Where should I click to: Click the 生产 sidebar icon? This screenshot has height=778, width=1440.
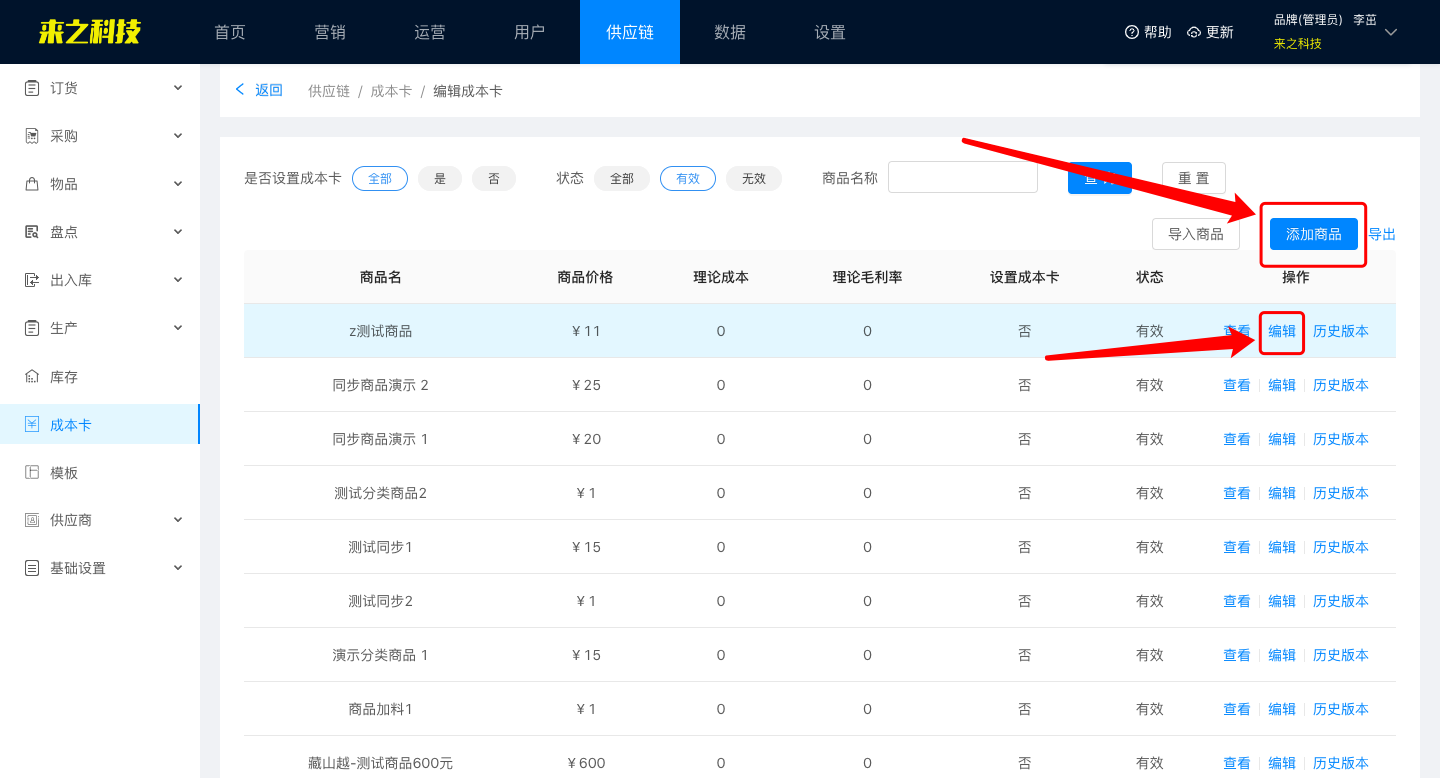(32, 328)
